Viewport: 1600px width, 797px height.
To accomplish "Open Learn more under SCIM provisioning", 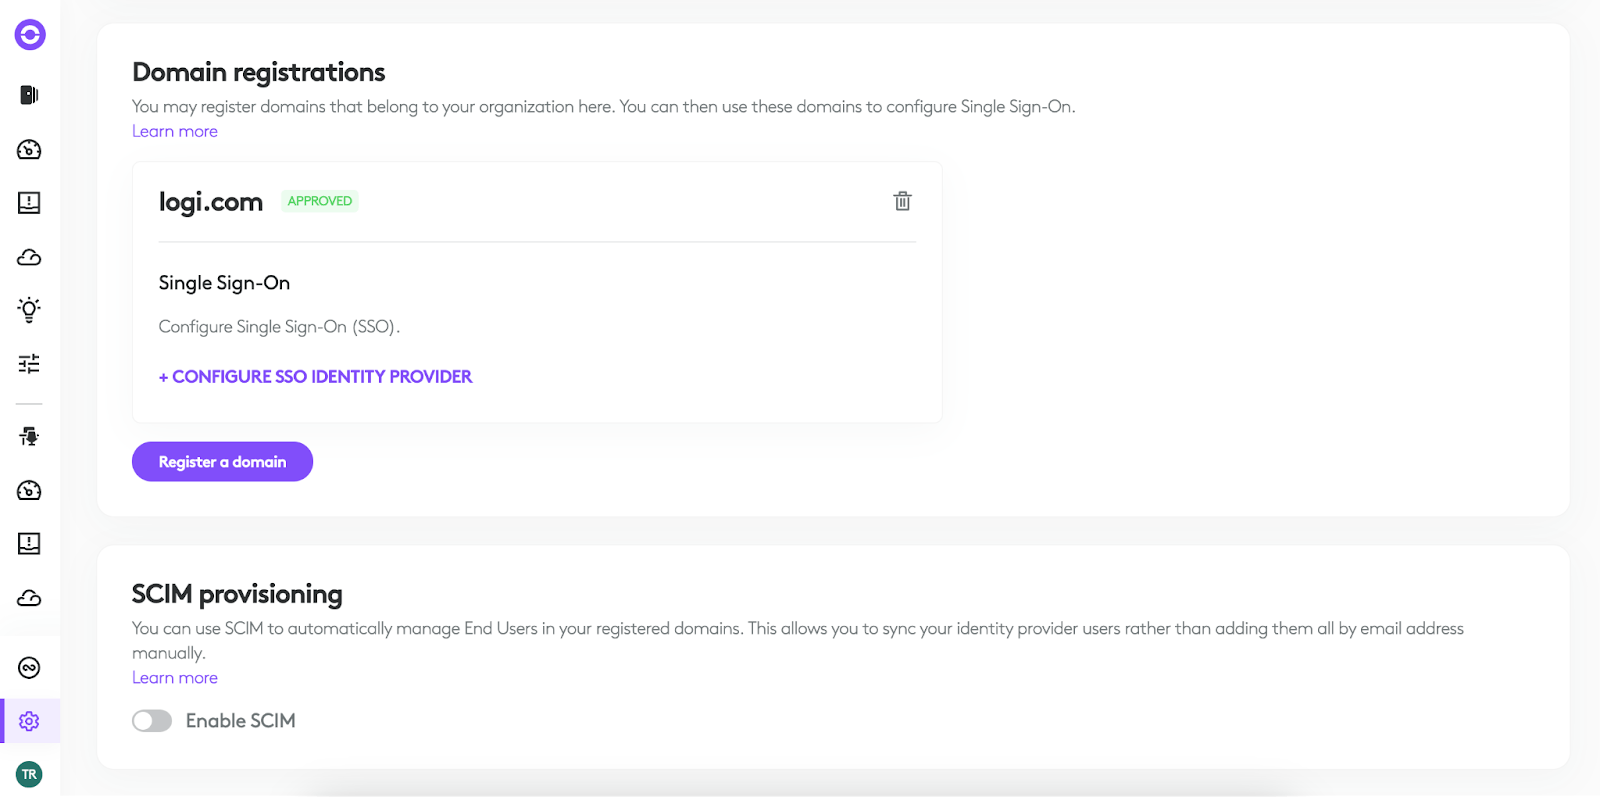I will pyautogui.click(x=175, y=678).
